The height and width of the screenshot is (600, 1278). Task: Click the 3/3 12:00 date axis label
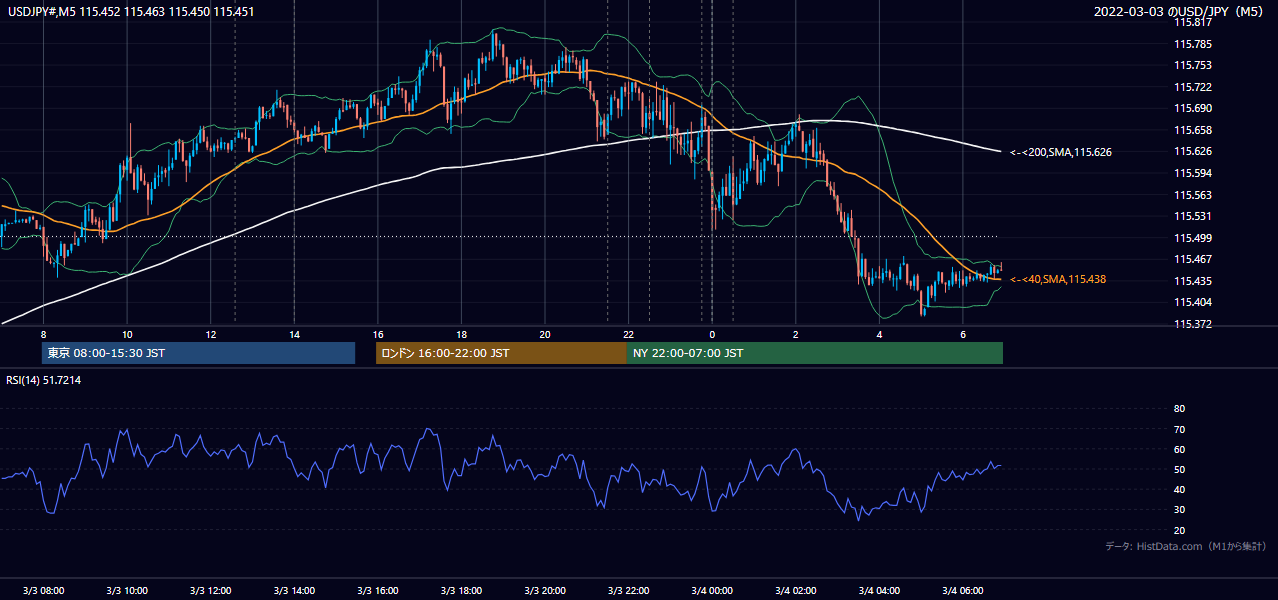[211, 590]
